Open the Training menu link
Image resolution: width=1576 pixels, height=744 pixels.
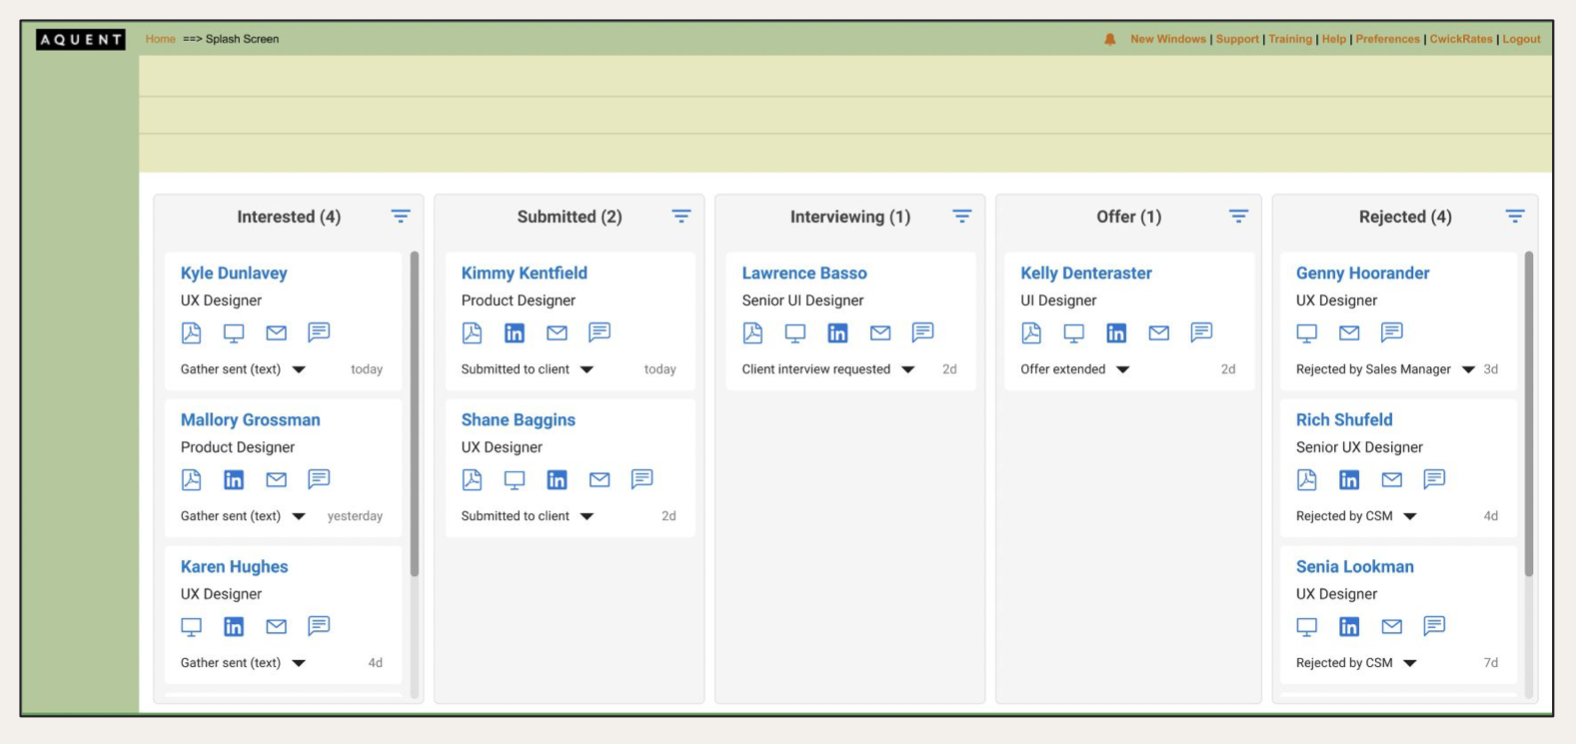point(1290,39)
